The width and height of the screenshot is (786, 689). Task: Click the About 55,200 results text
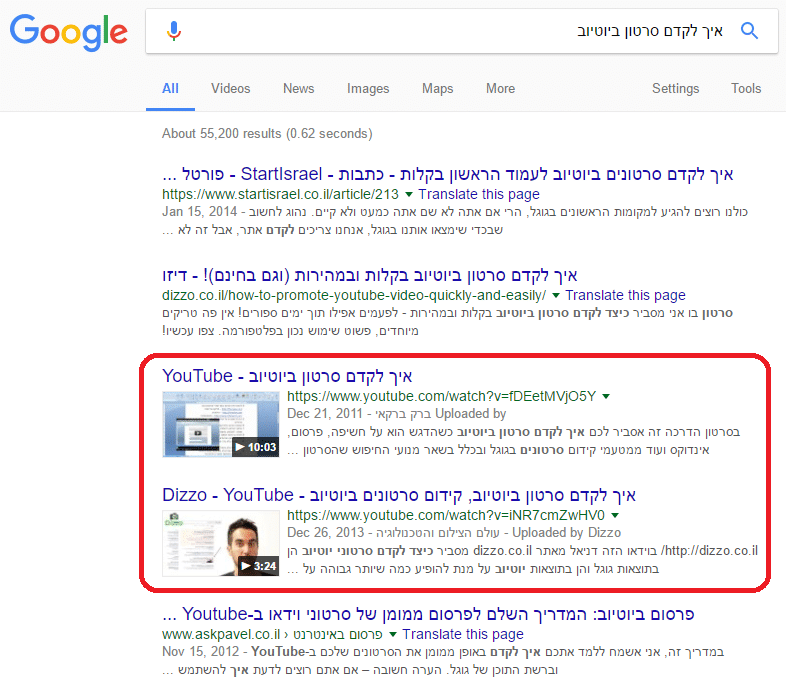267,133
